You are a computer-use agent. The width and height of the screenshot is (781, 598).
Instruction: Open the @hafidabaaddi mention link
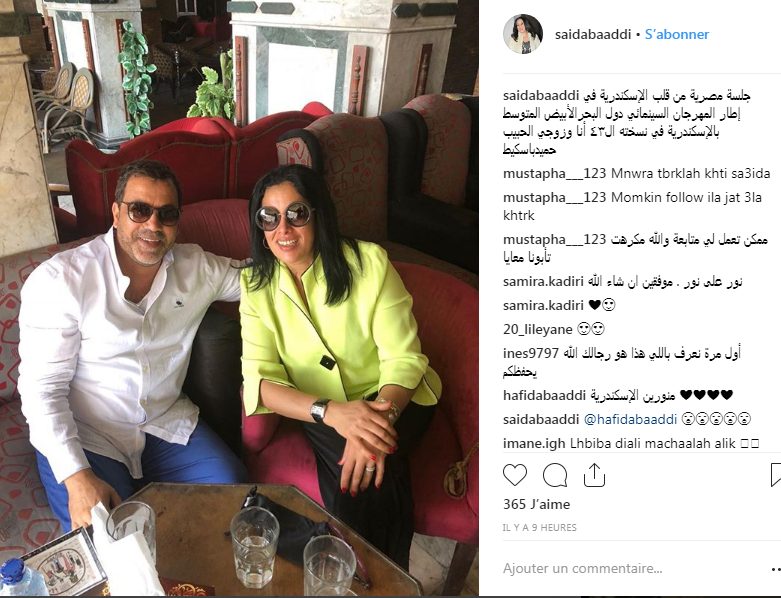click(630, 419)
